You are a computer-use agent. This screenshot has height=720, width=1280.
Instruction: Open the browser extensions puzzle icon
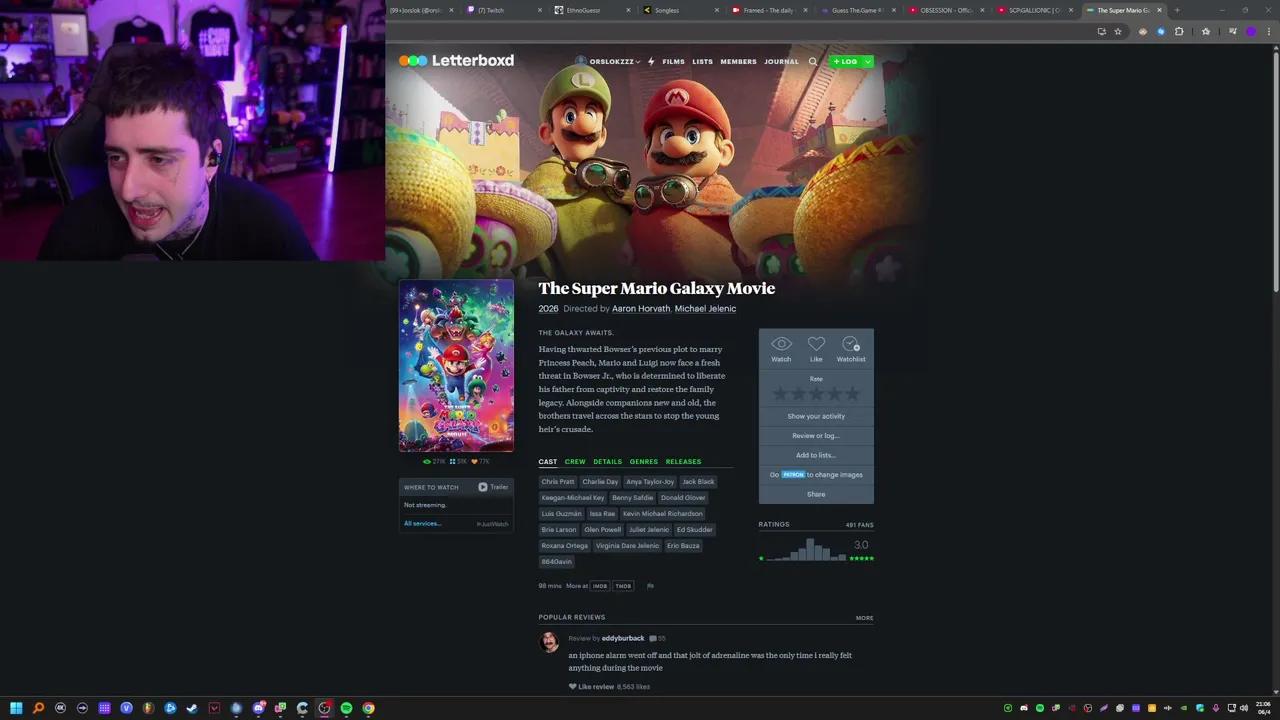1179,31
